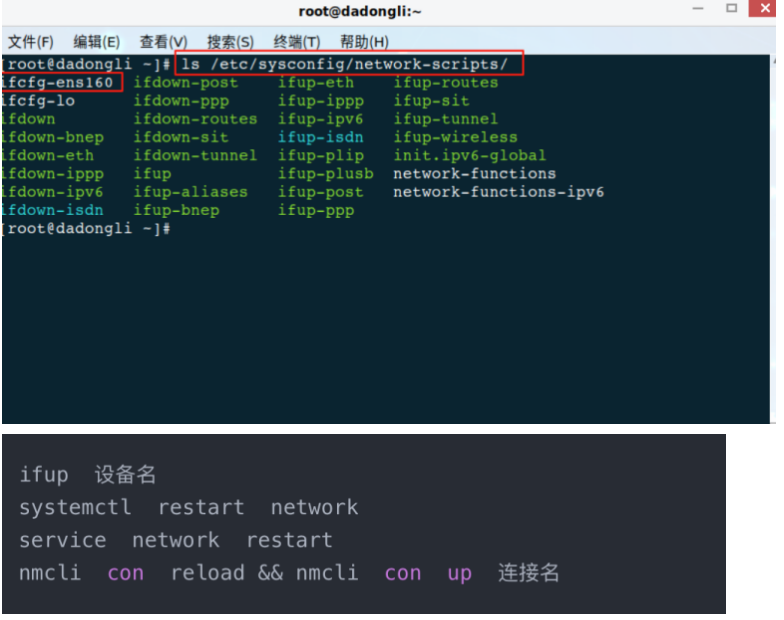Click the ifdown-isdn cyan link entry

[52, 210]
